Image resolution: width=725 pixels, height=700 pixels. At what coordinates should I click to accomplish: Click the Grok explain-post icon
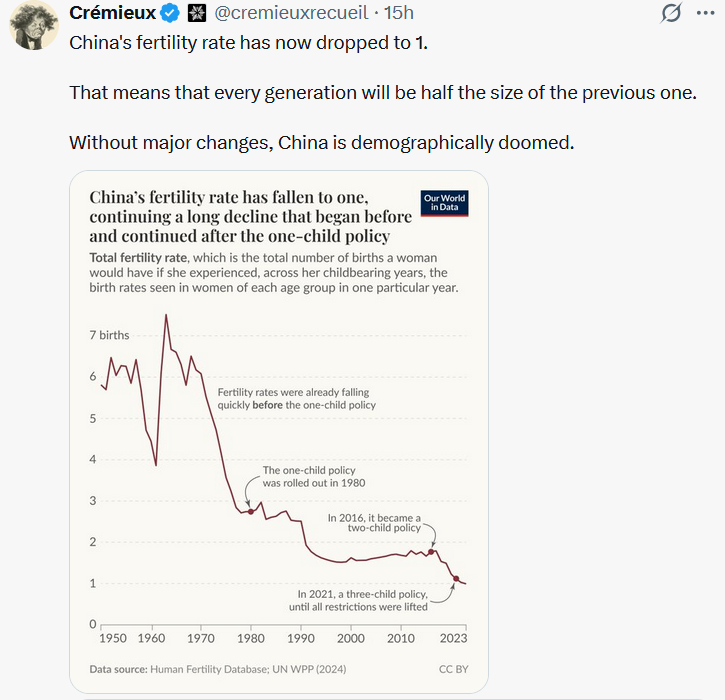(x=674, y=13)
